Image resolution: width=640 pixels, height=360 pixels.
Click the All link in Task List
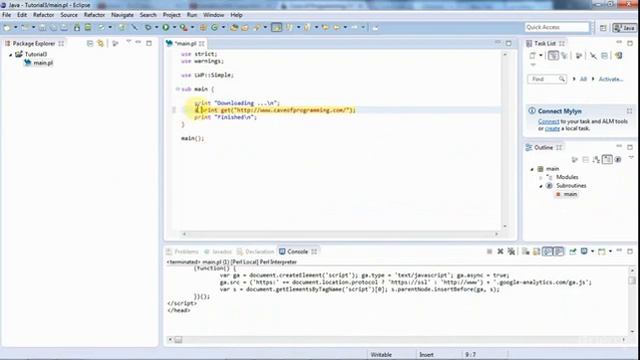click(583, 79)
